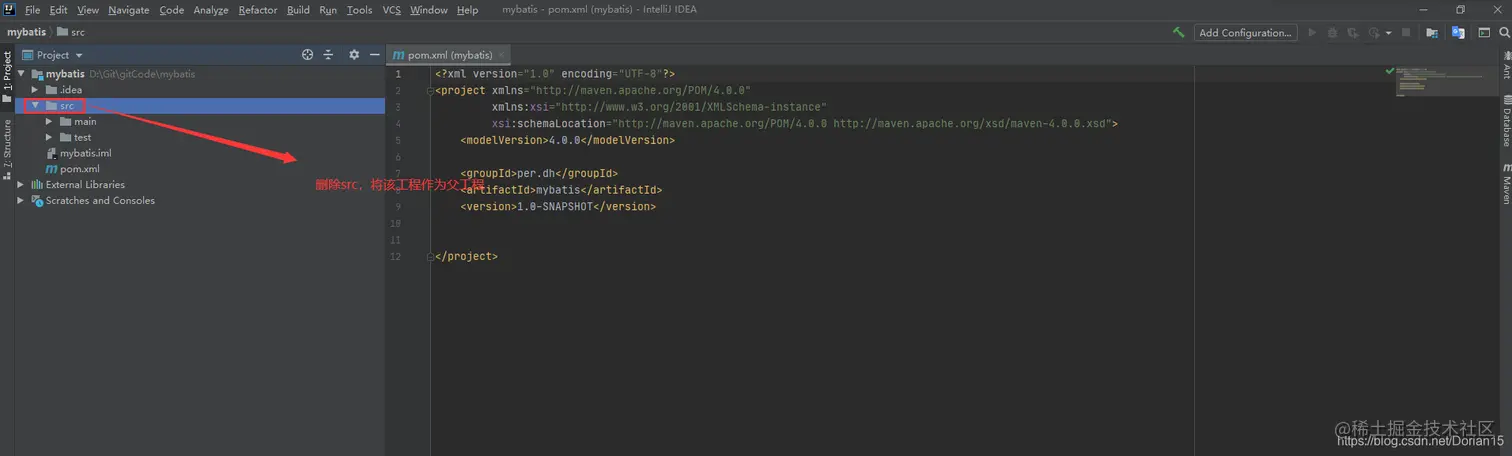Collapse the mybatis root project node

22,74
